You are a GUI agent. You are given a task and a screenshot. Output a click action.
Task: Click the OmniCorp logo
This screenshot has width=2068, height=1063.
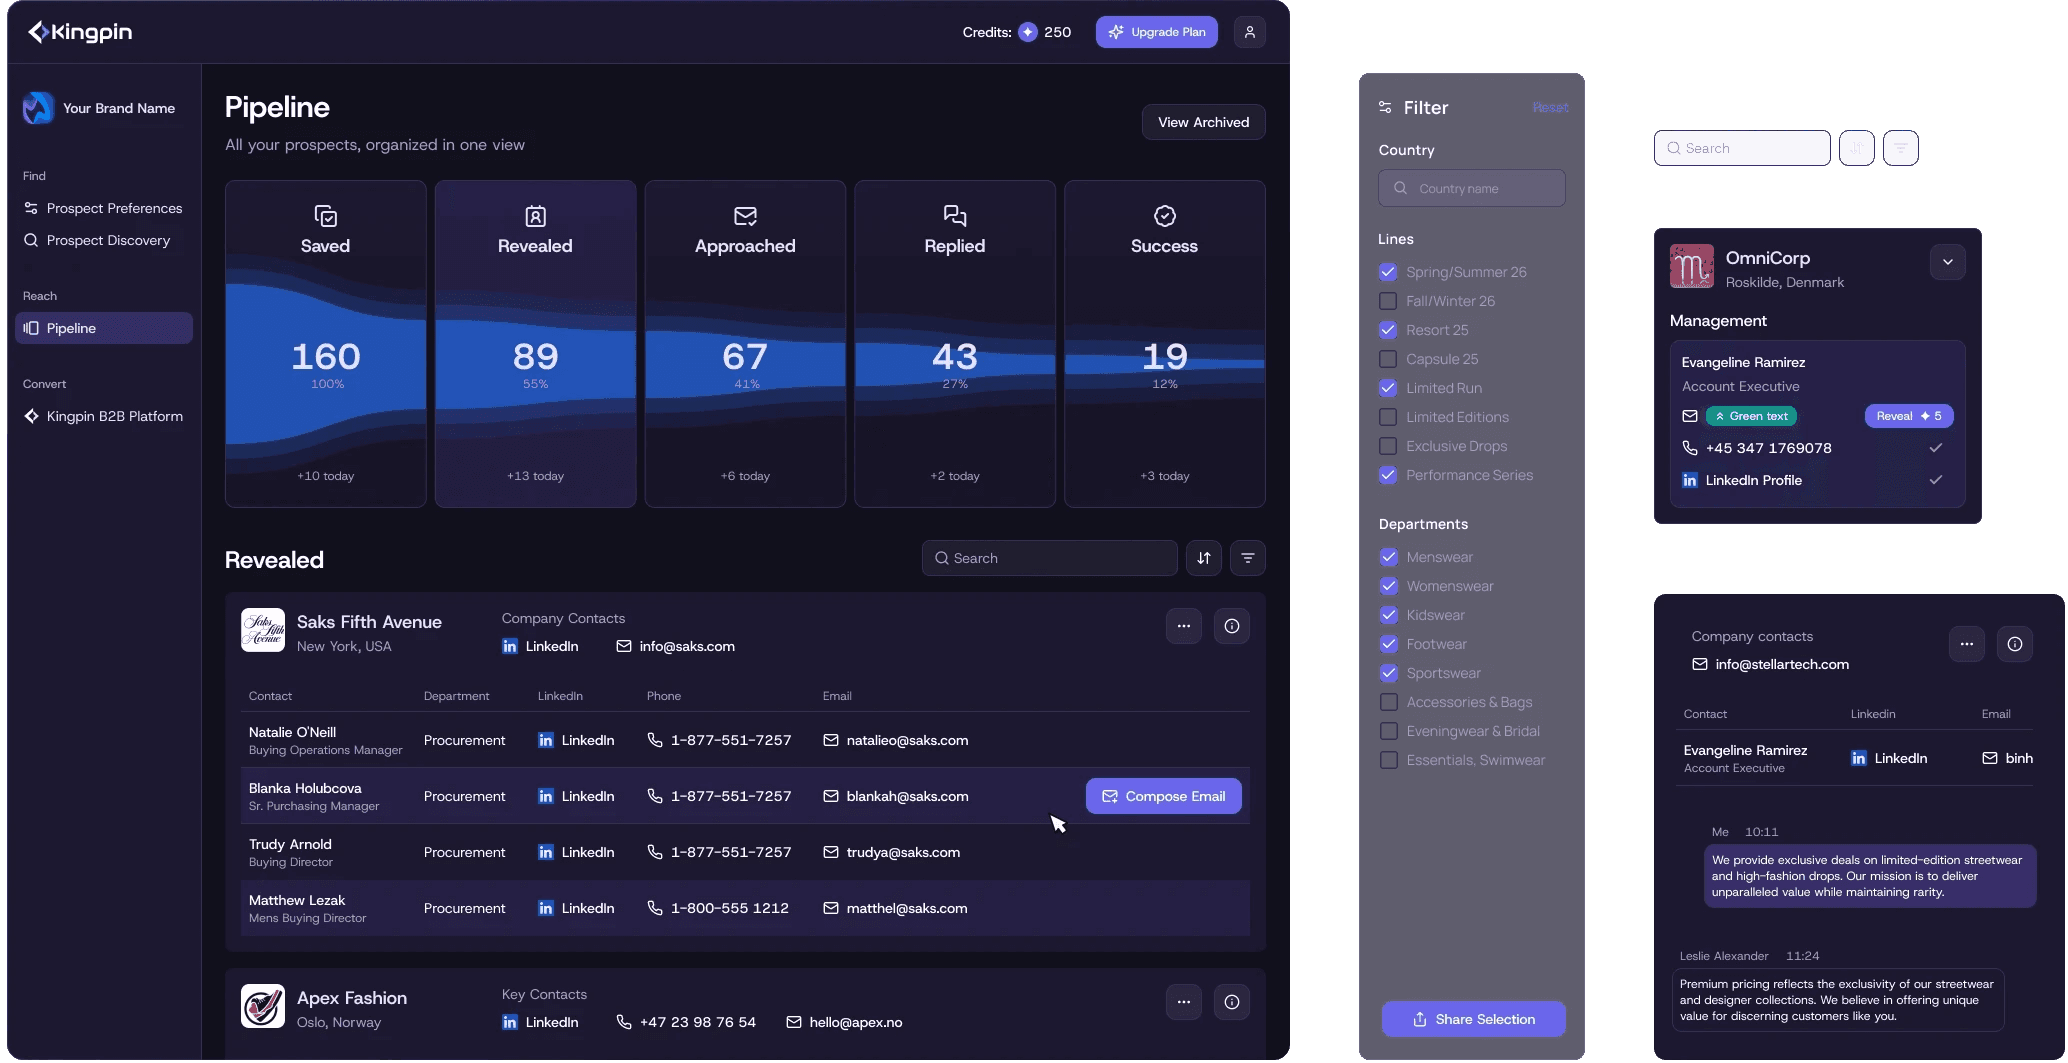pyautogui.click(x=1692, y=266)
